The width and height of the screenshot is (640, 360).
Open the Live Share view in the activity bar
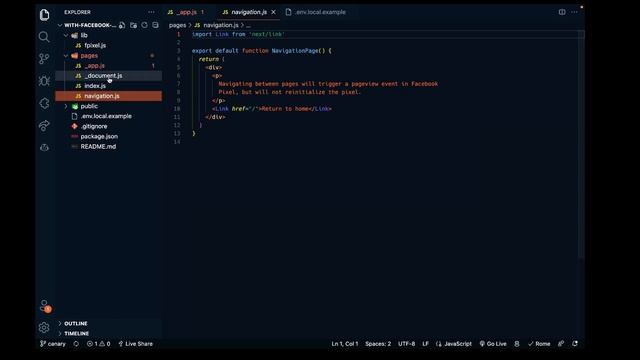(x=44, y=125)
